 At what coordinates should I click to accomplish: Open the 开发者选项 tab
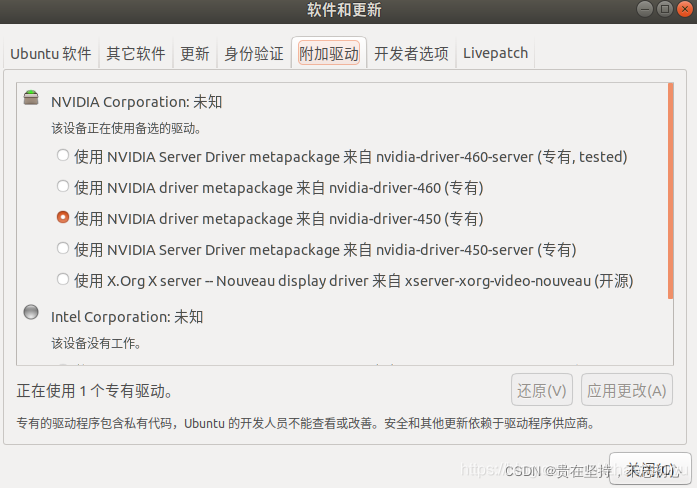coord(411,53)
